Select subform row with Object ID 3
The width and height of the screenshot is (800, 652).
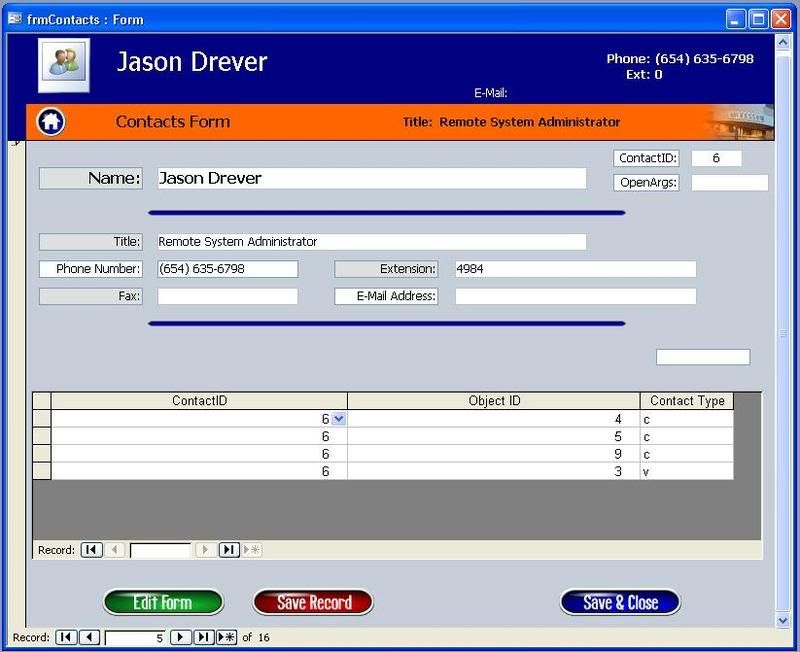coord(42,471)
